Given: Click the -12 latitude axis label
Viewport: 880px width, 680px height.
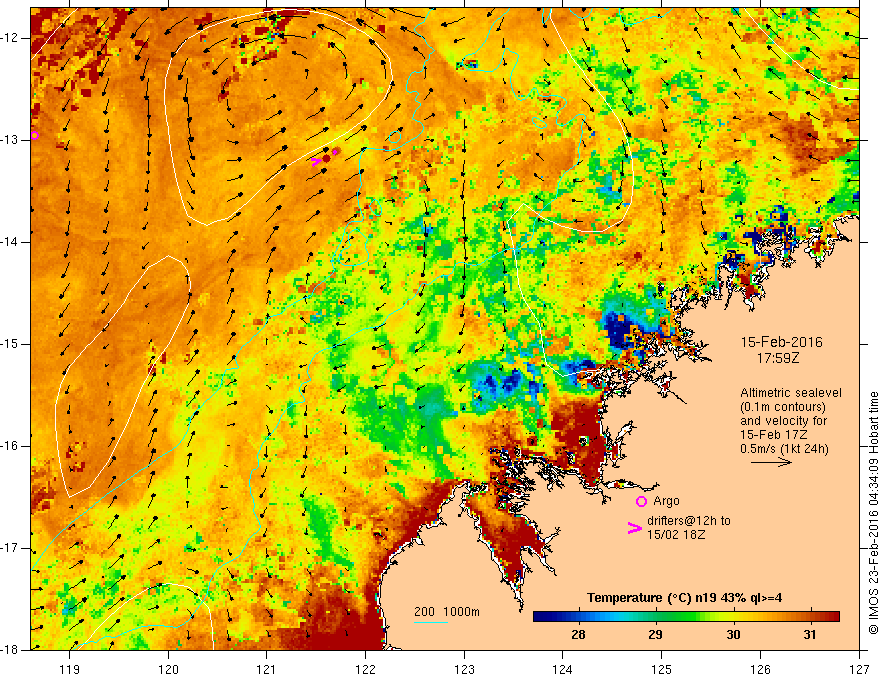Looking at the screenshot, I should [10, 38].
